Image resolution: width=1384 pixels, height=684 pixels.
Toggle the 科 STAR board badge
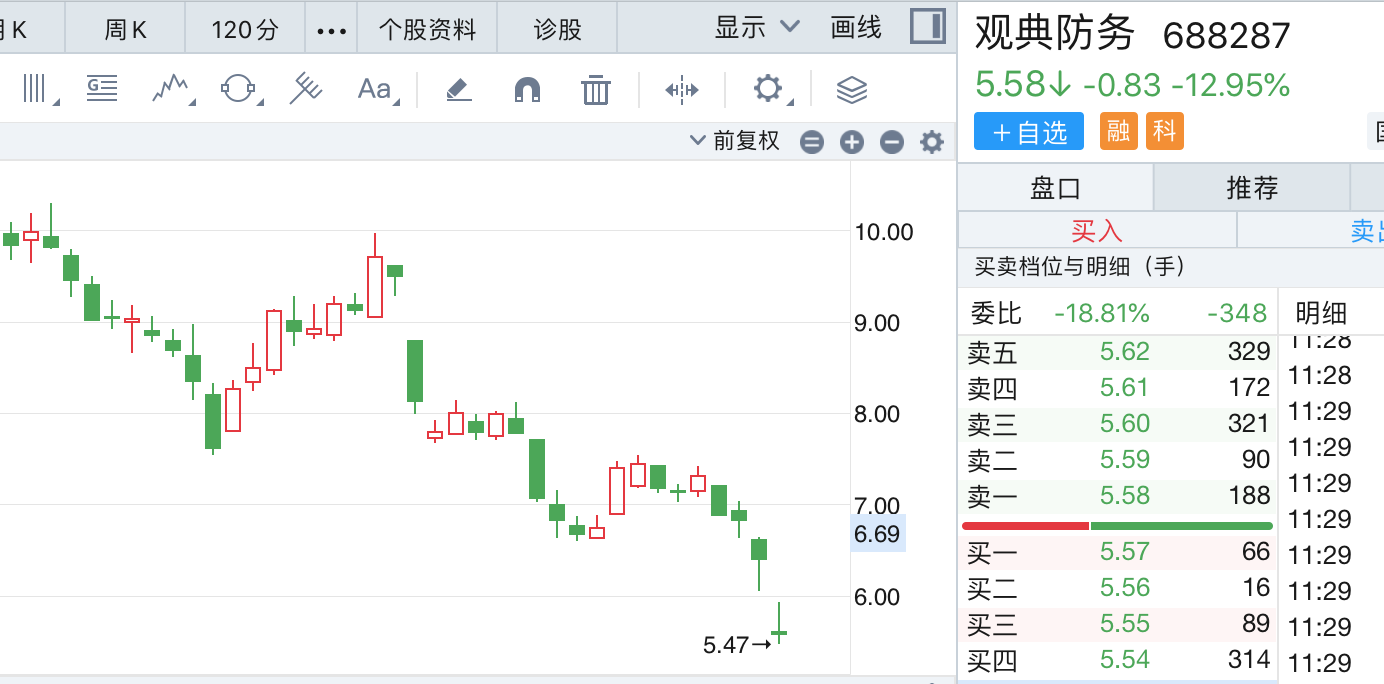tap(1164, 131)
